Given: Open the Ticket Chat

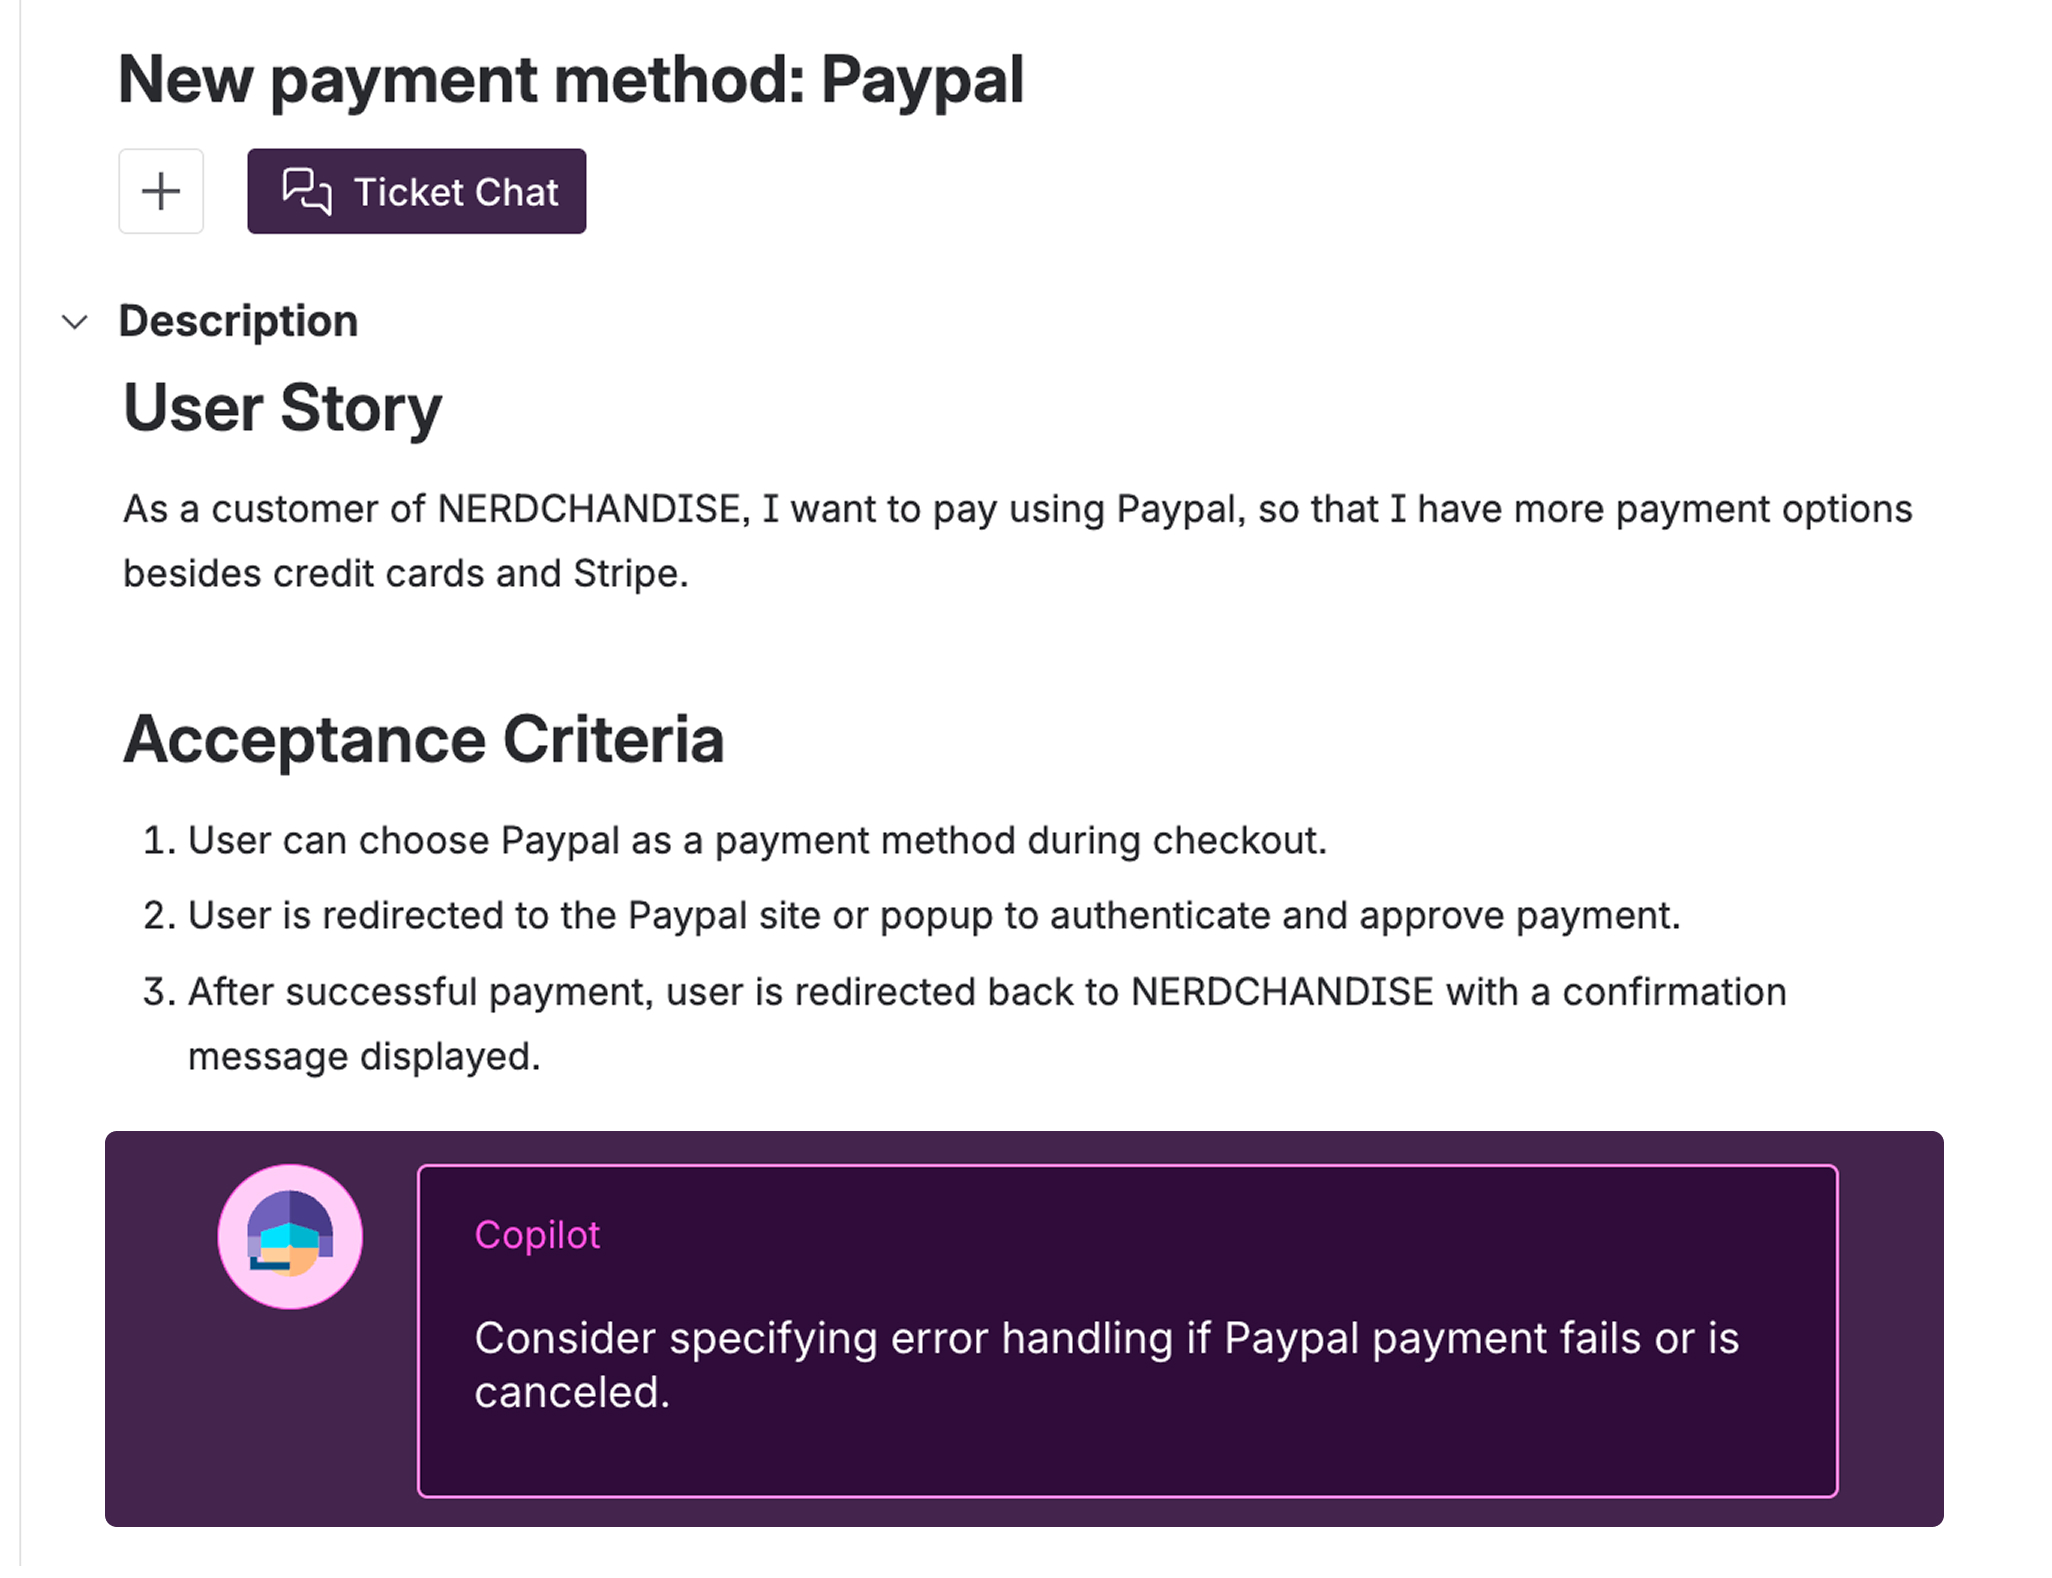Looking at the screenshot, I should click(x=416, y=191).
